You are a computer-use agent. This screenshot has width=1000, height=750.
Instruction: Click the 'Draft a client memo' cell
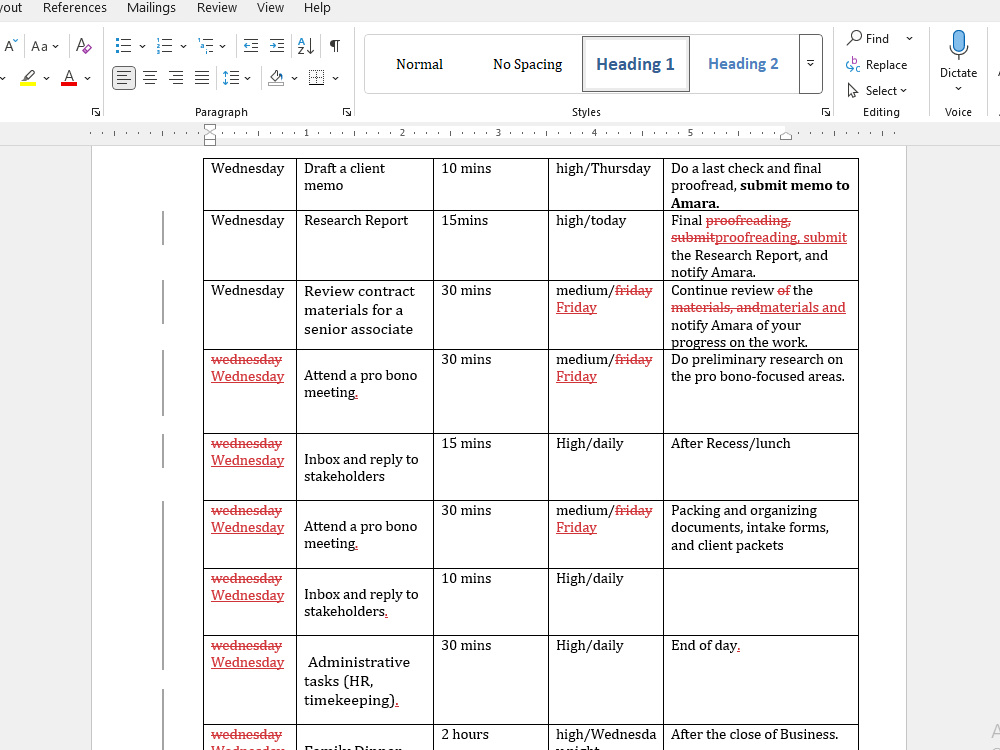click(x=365, y=185)
